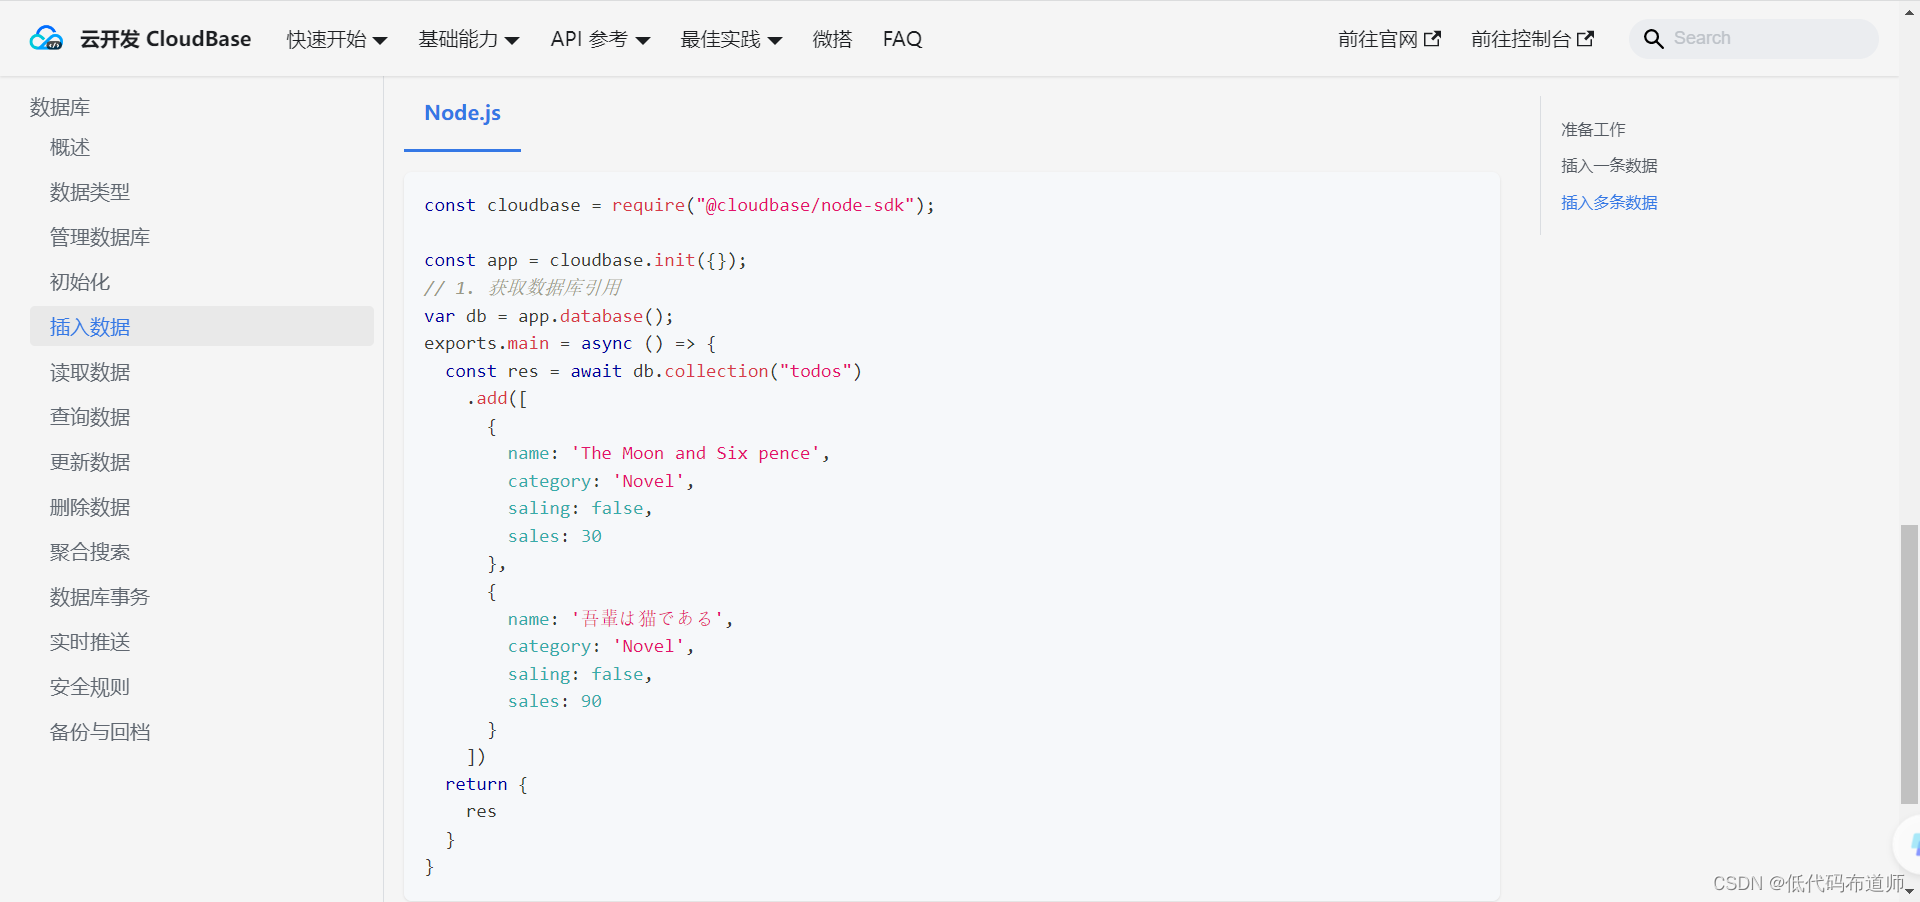Open 更新数据 in the sidebar
This screenshot has width=1920, height=902.
(90, 462)
